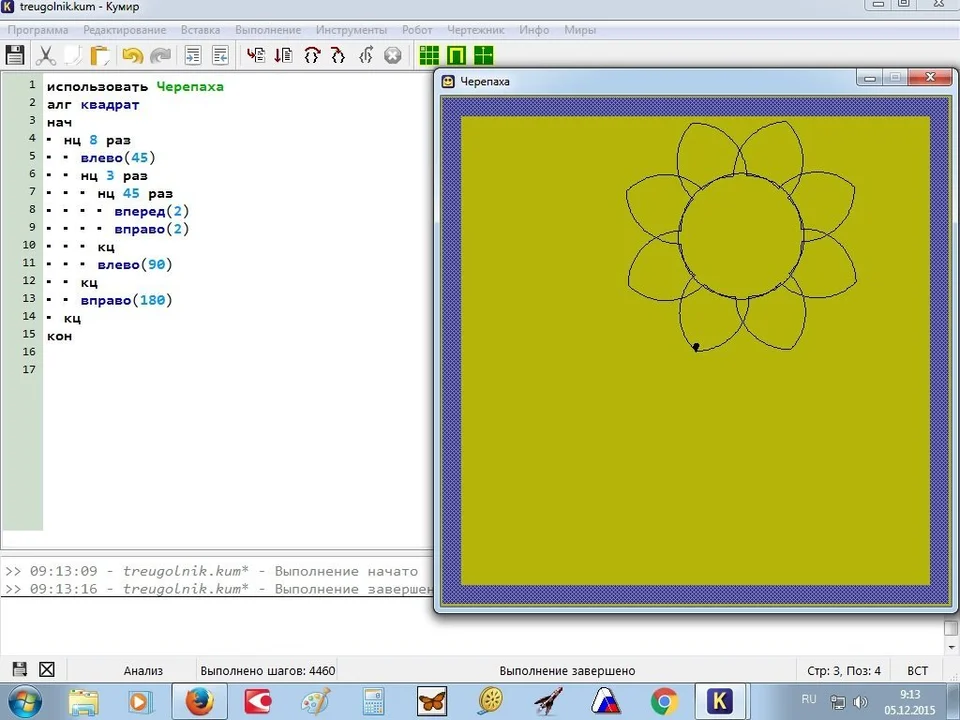The image size is (960, 720).
Task: Save console output with the bottom floppy icon
Action: (x=20, y=669)
